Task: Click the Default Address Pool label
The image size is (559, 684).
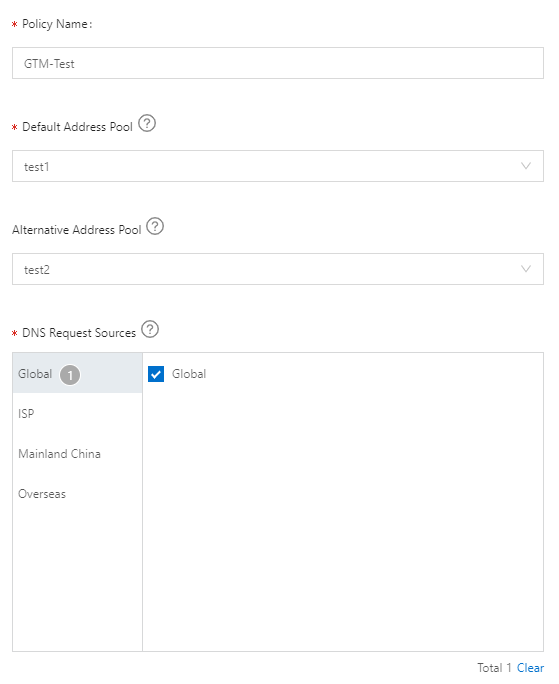Action: point(77,127)
